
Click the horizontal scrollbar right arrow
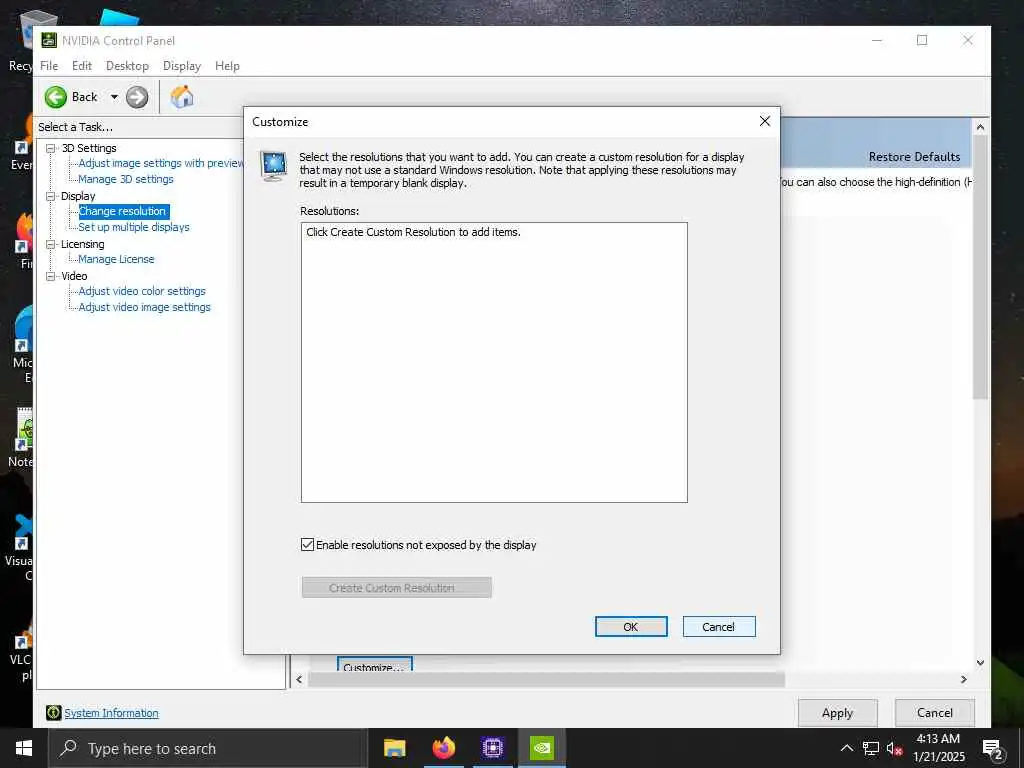click(x=963, y=679)
